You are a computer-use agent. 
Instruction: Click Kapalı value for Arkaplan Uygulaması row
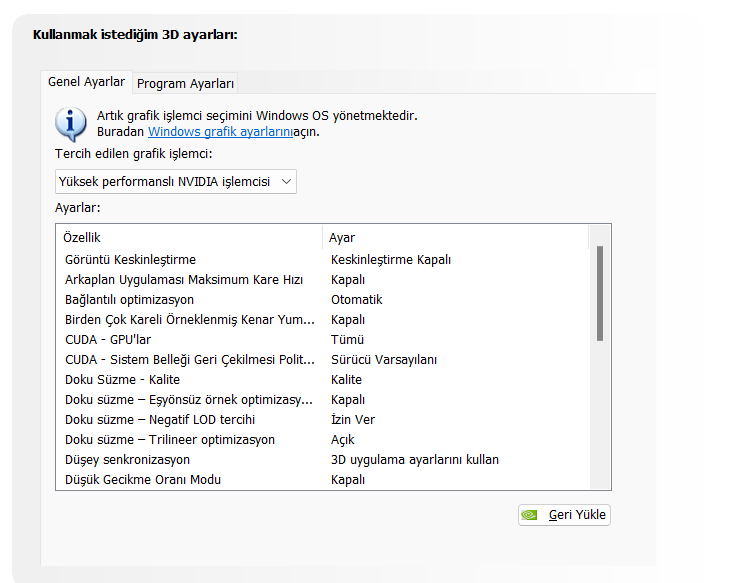coord(348,280)
